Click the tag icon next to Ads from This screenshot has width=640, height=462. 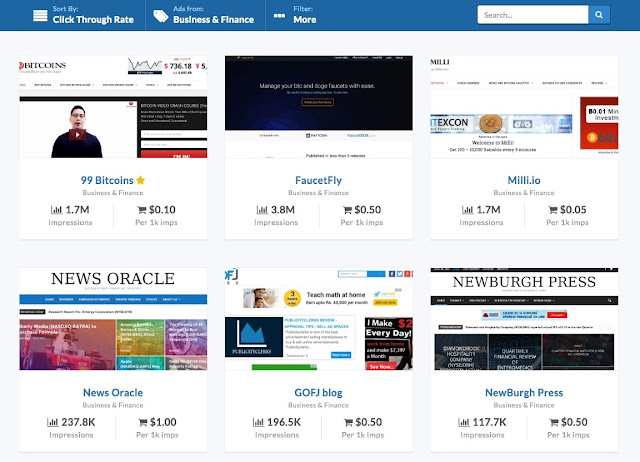coord(160,16)
